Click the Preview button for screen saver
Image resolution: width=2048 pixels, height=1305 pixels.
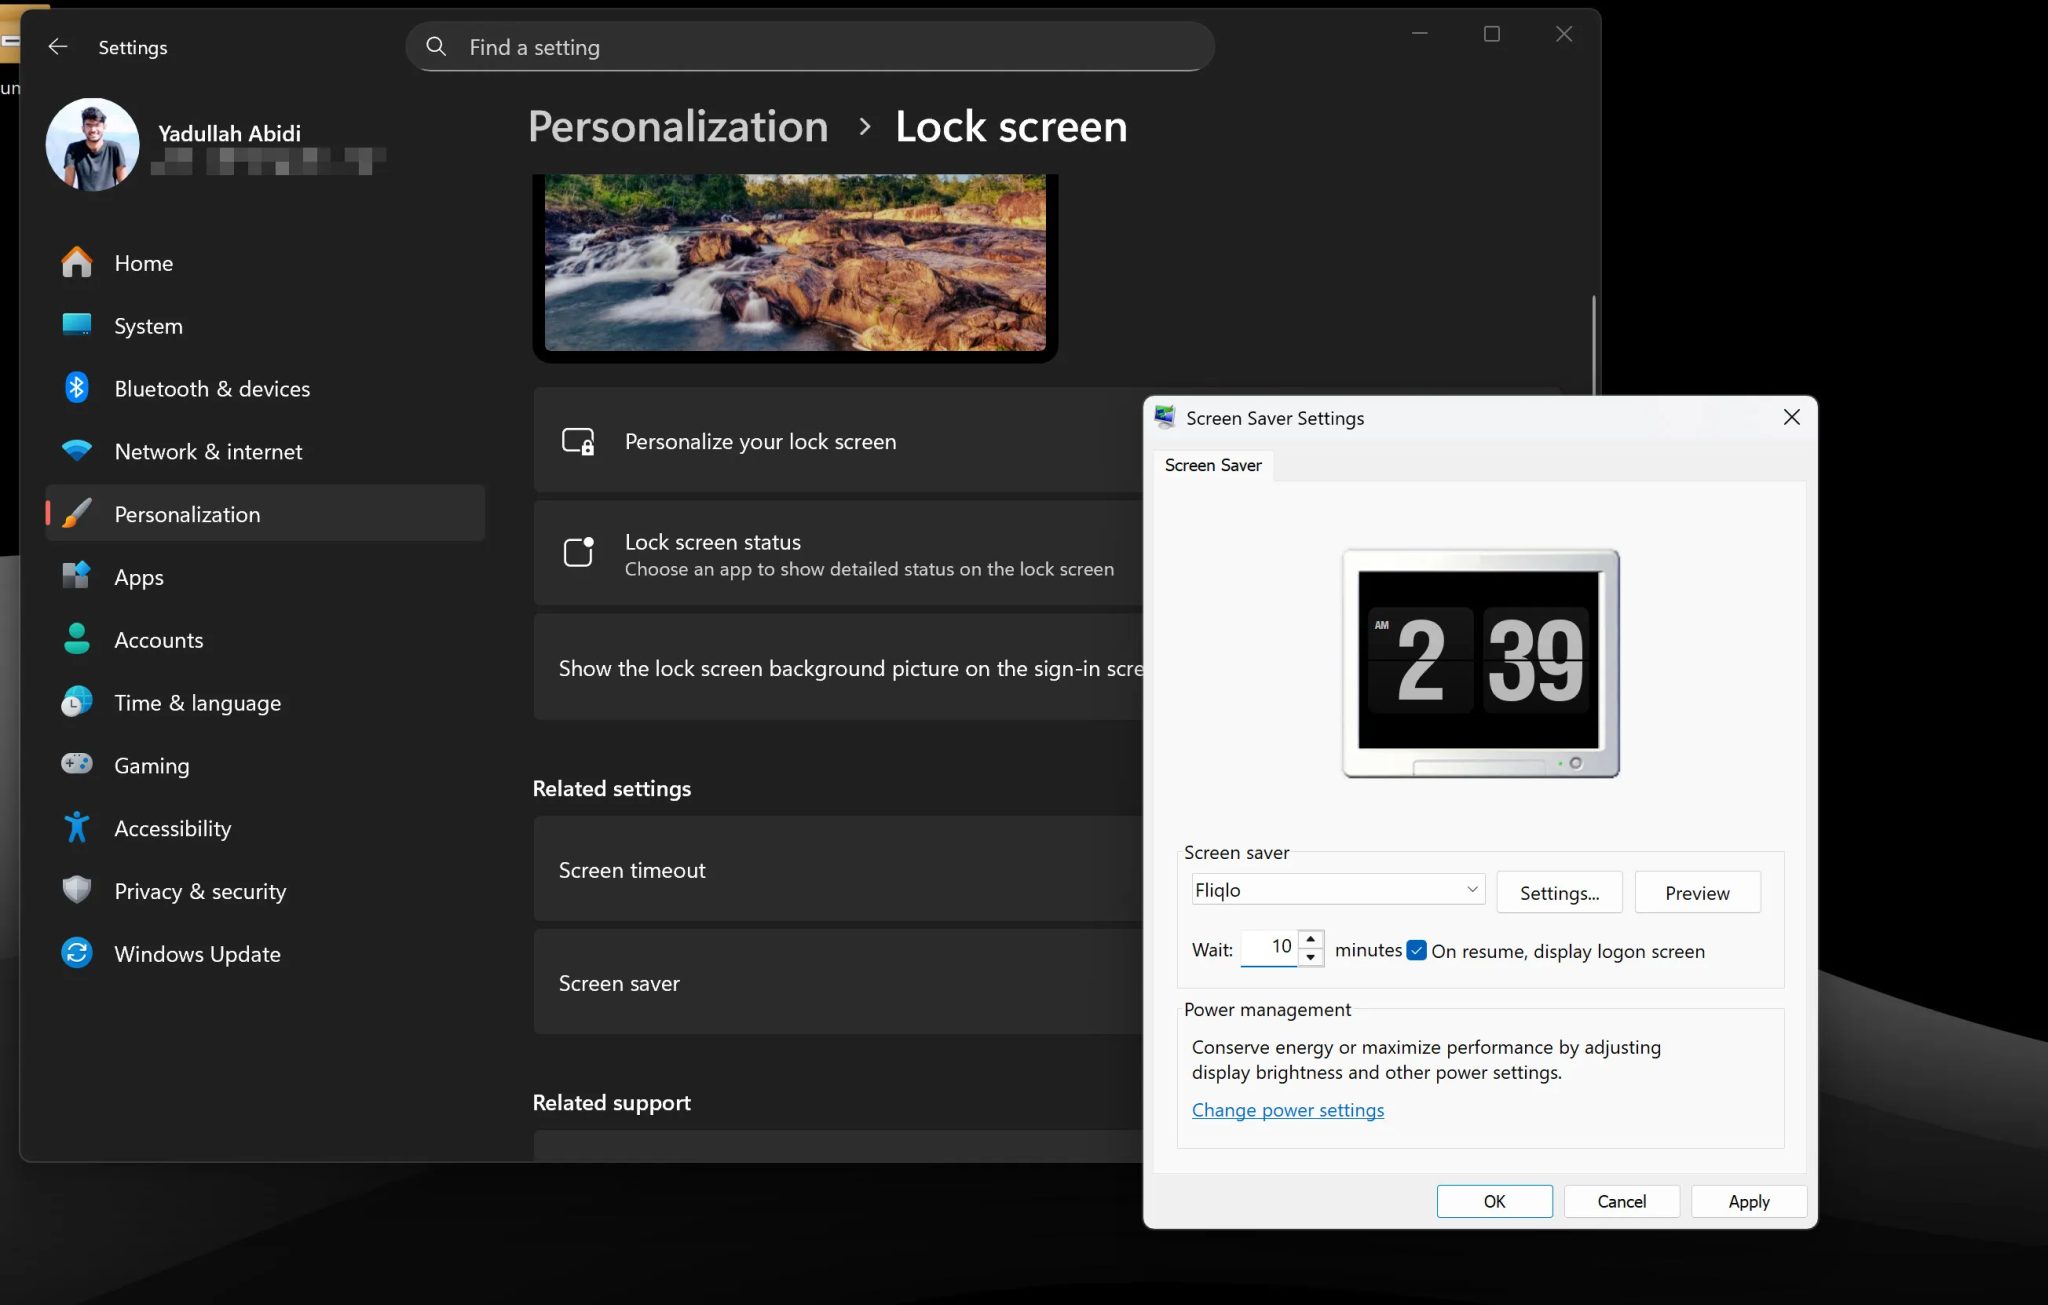coord(1697,892)
